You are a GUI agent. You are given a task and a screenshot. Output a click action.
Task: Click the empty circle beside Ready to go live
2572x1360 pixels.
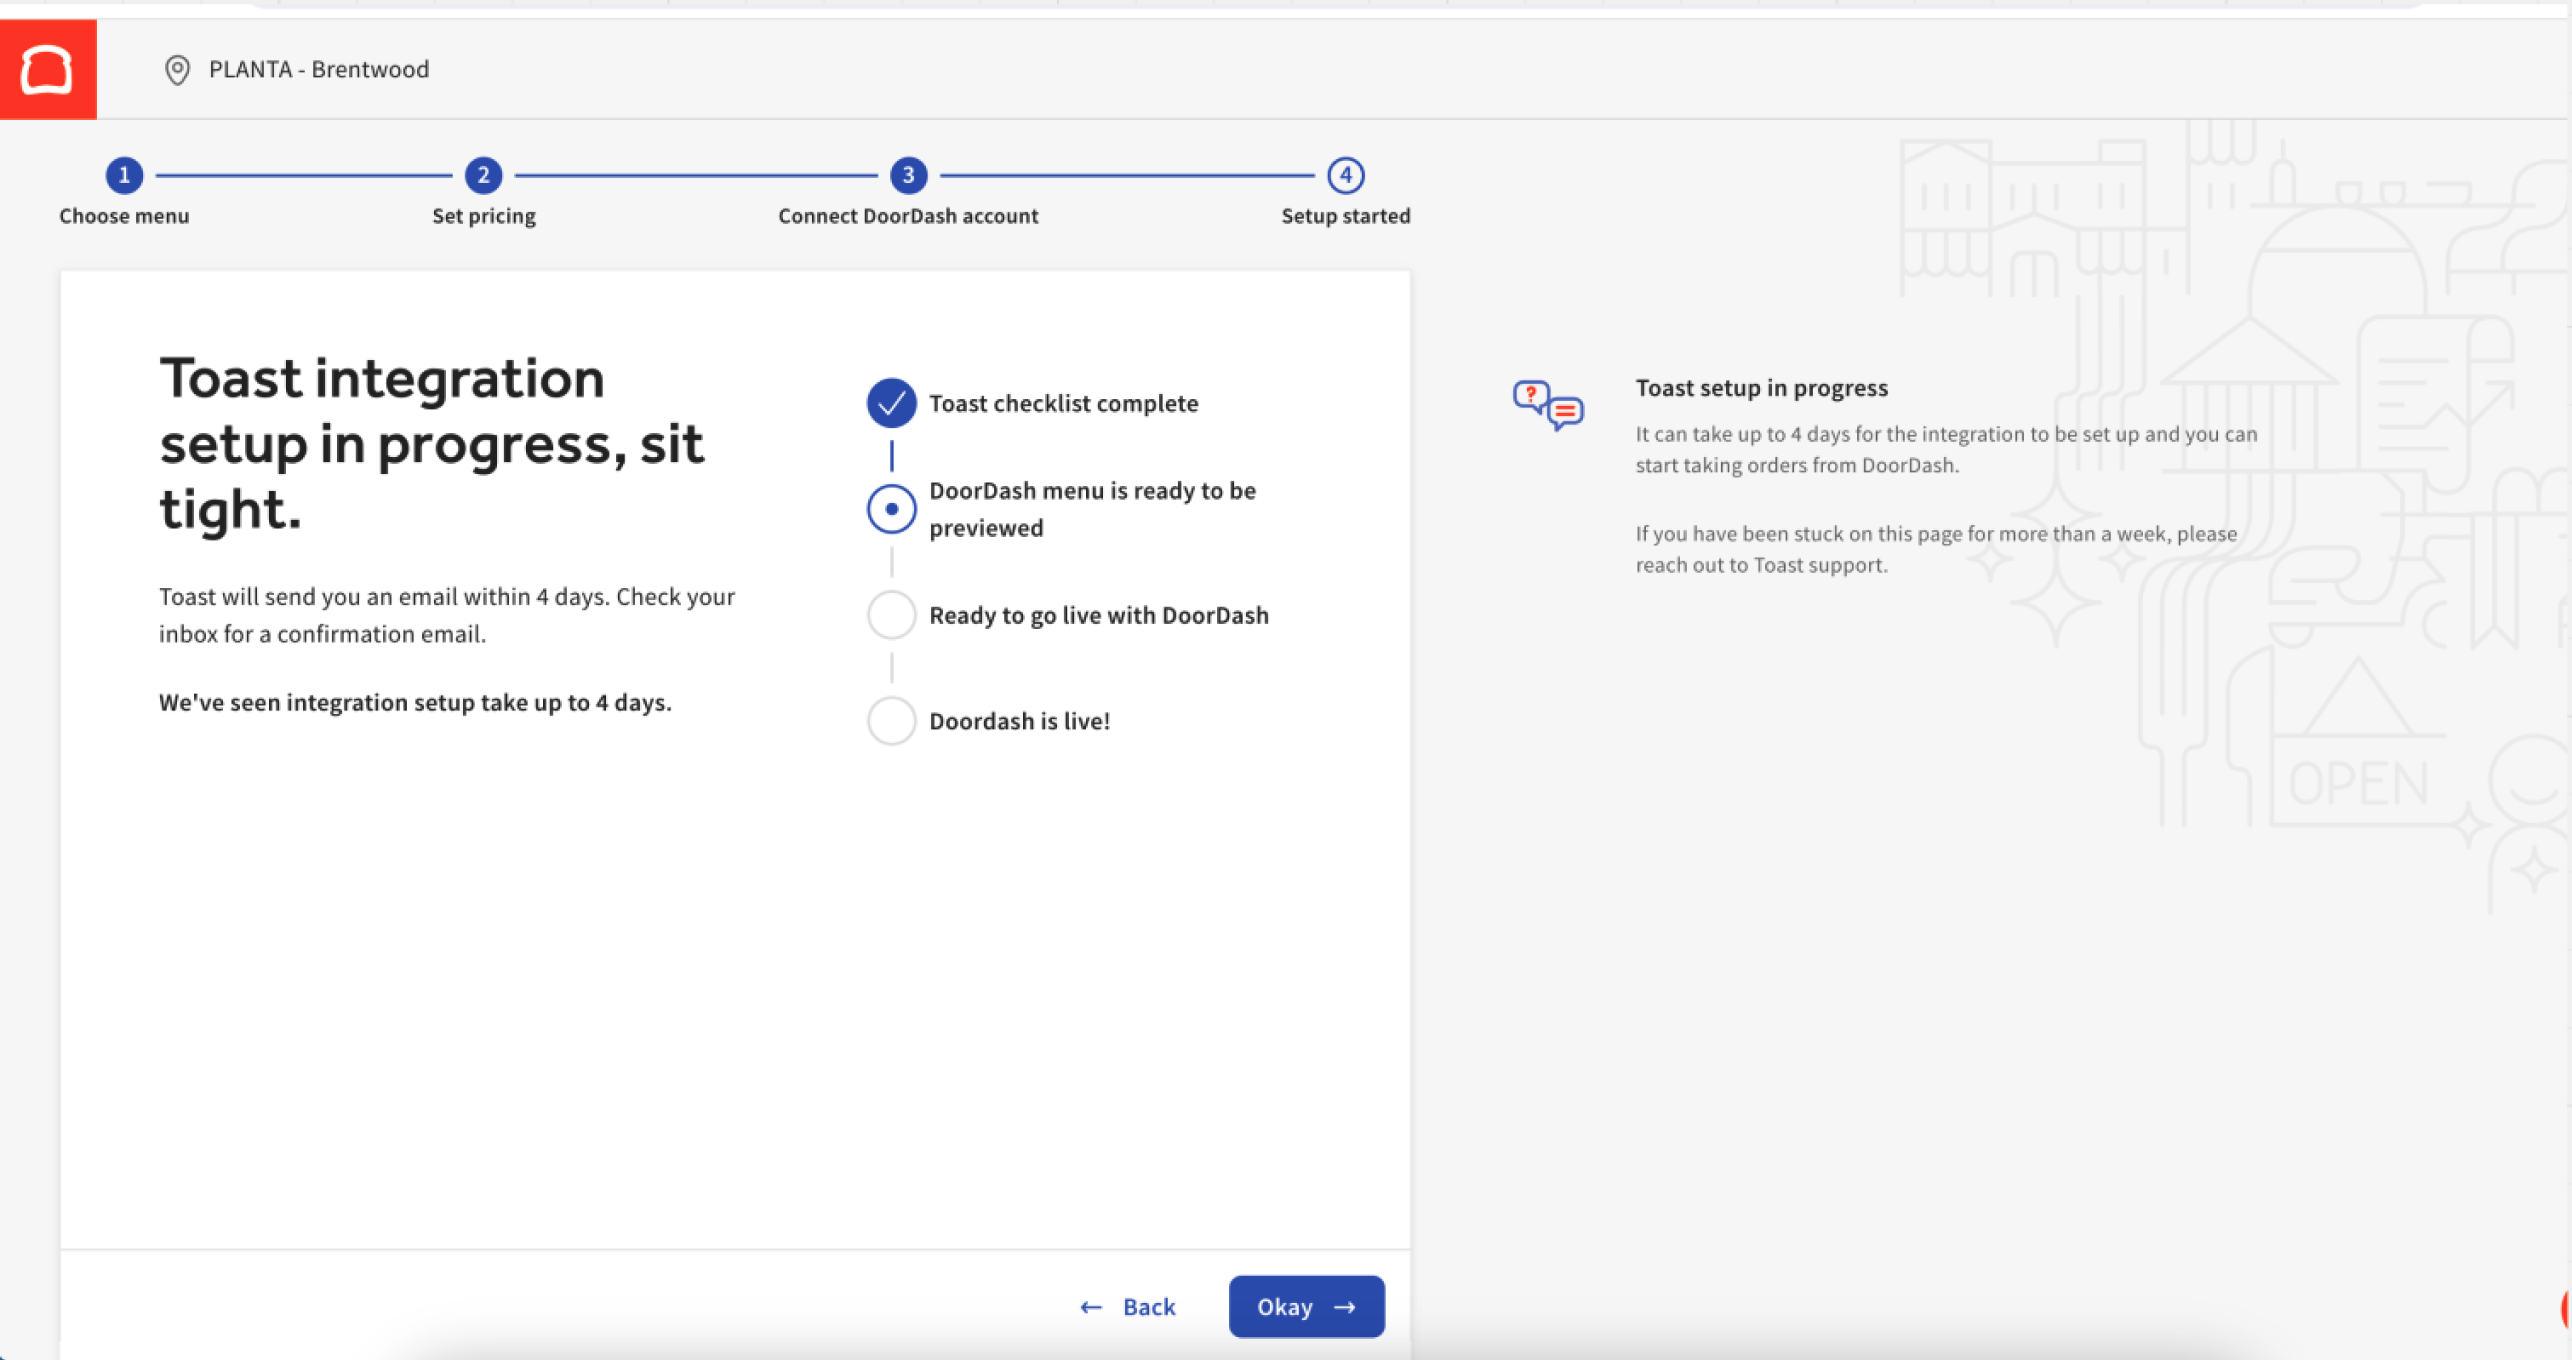pos(890,614)
